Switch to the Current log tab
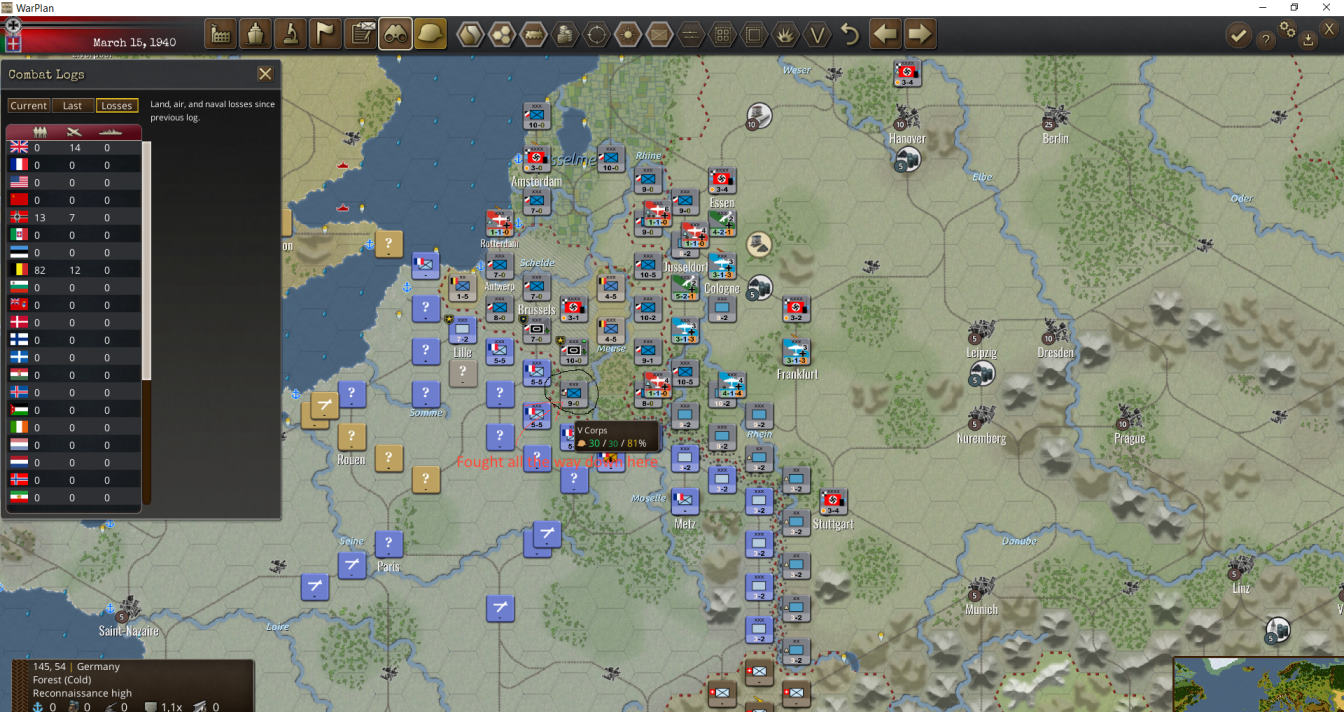The image size is (1344, 712). (29, 105)
